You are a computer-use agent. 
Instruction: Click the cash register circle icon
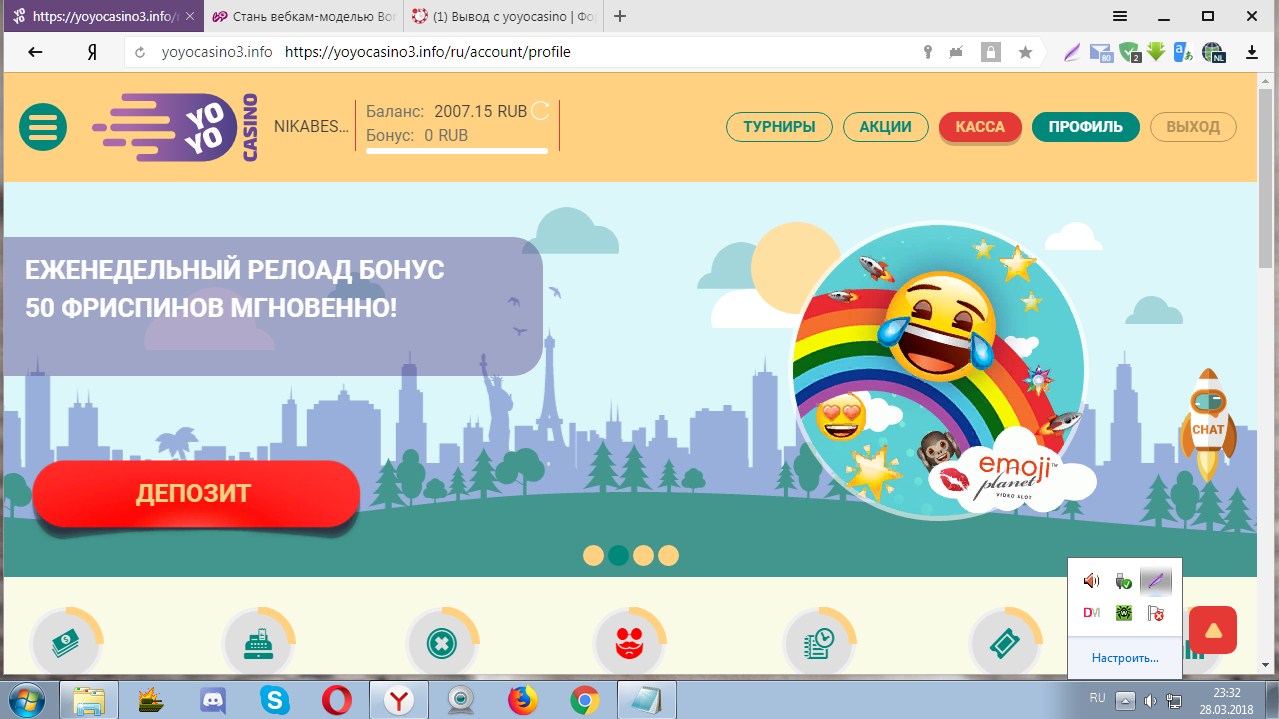coord(258,644)
